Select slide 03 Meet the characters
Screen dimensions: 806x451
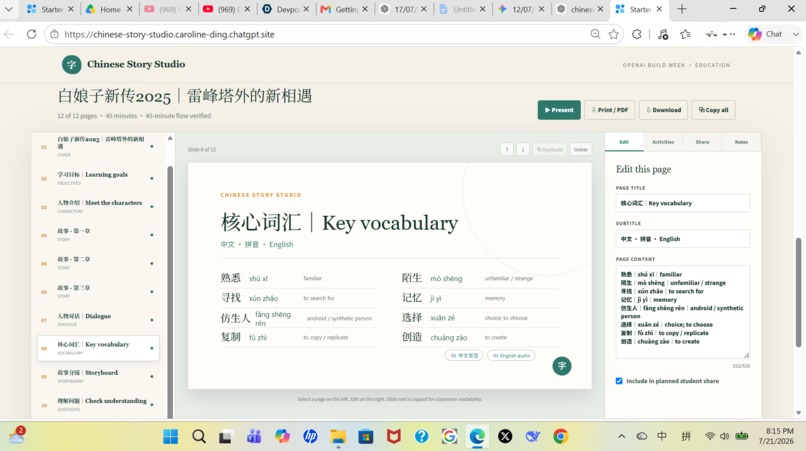tap(98, 207)
